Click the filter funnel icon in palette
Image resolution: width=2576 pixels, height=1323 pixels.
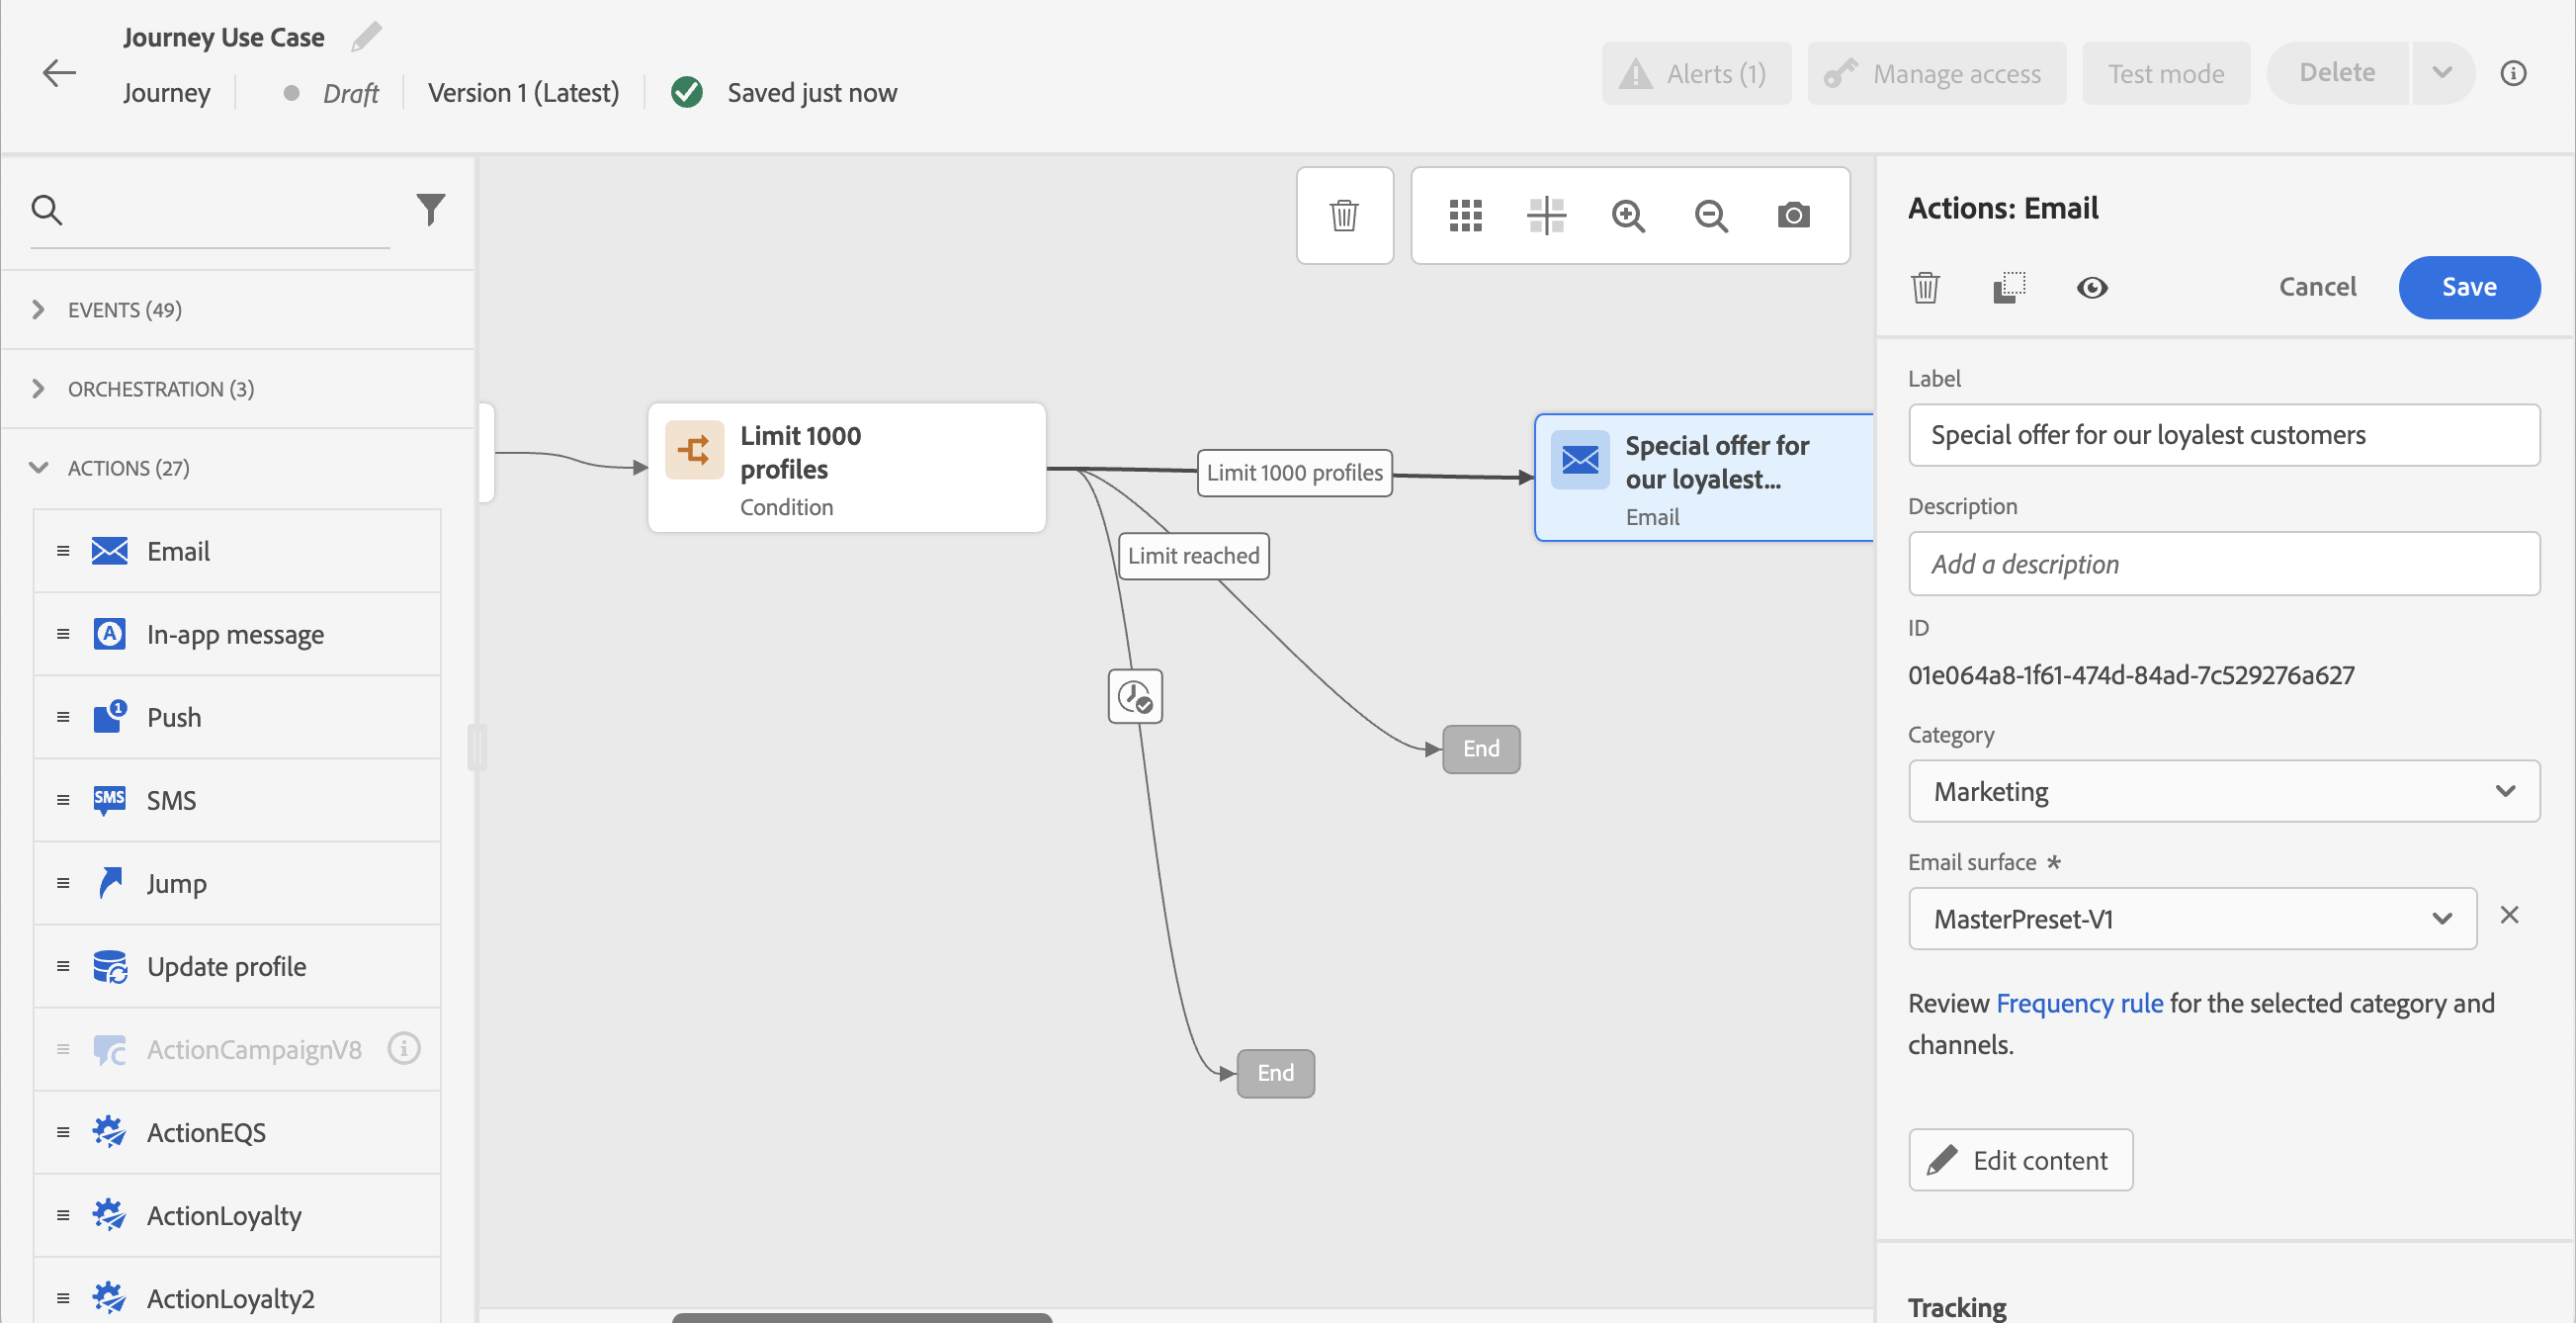tap(430, 209)
